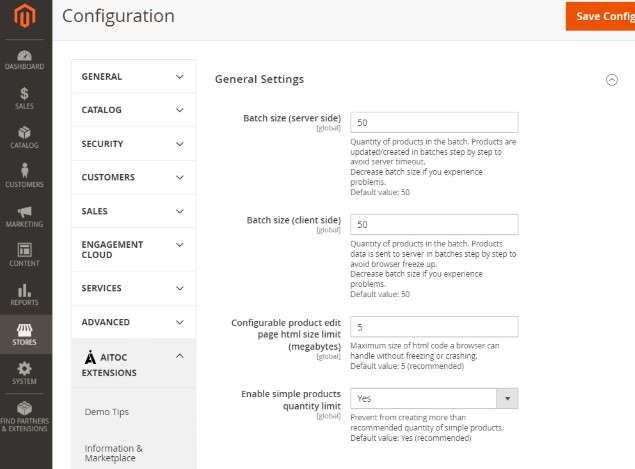635x469 pixels.
Task: Click the Save Config button
Action: point(600,16)
